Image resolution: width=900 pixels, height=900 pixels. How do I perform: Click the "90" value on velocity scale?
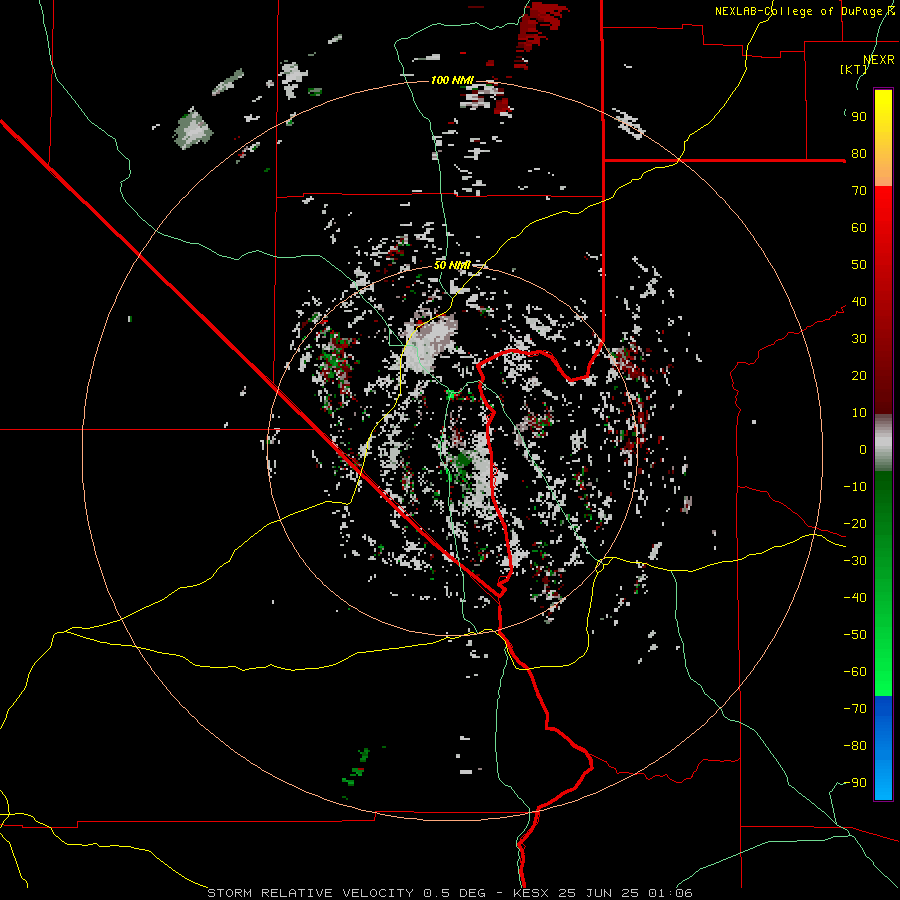859,117
